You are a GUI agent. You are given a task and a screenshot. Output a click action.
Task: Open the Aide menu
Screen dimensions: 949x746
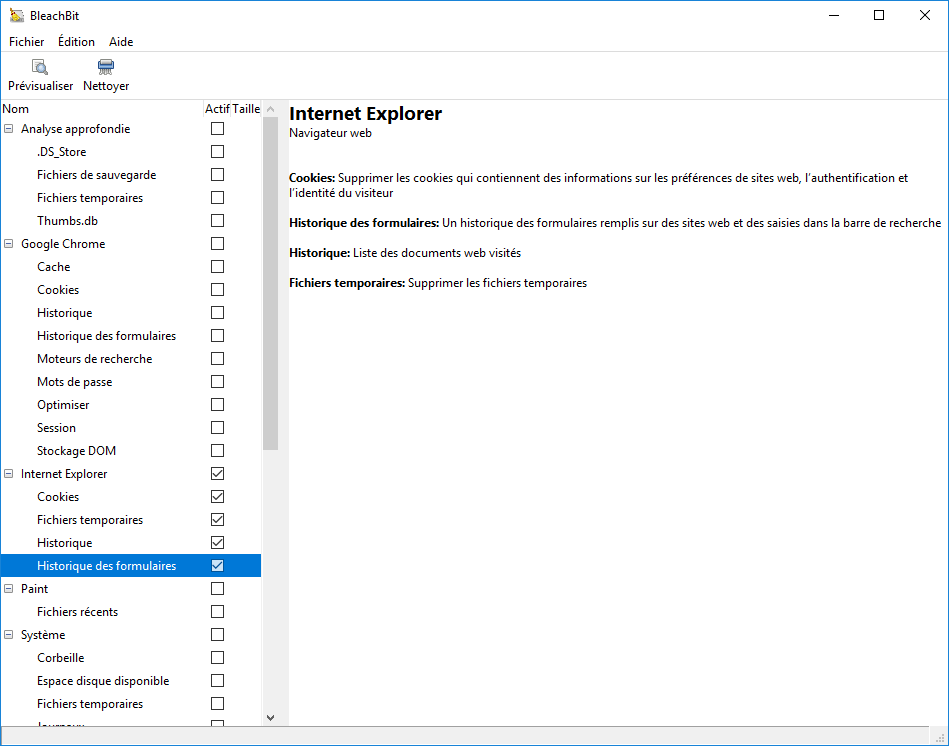[x=121, y=42]
